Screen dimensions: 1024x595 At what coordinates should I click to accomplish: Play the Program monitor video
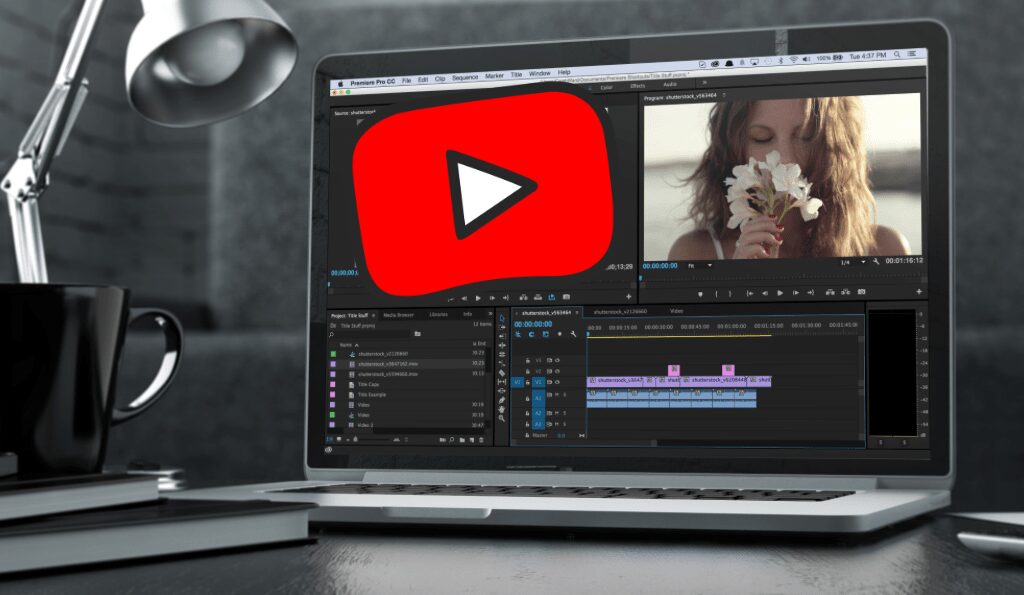780,293
